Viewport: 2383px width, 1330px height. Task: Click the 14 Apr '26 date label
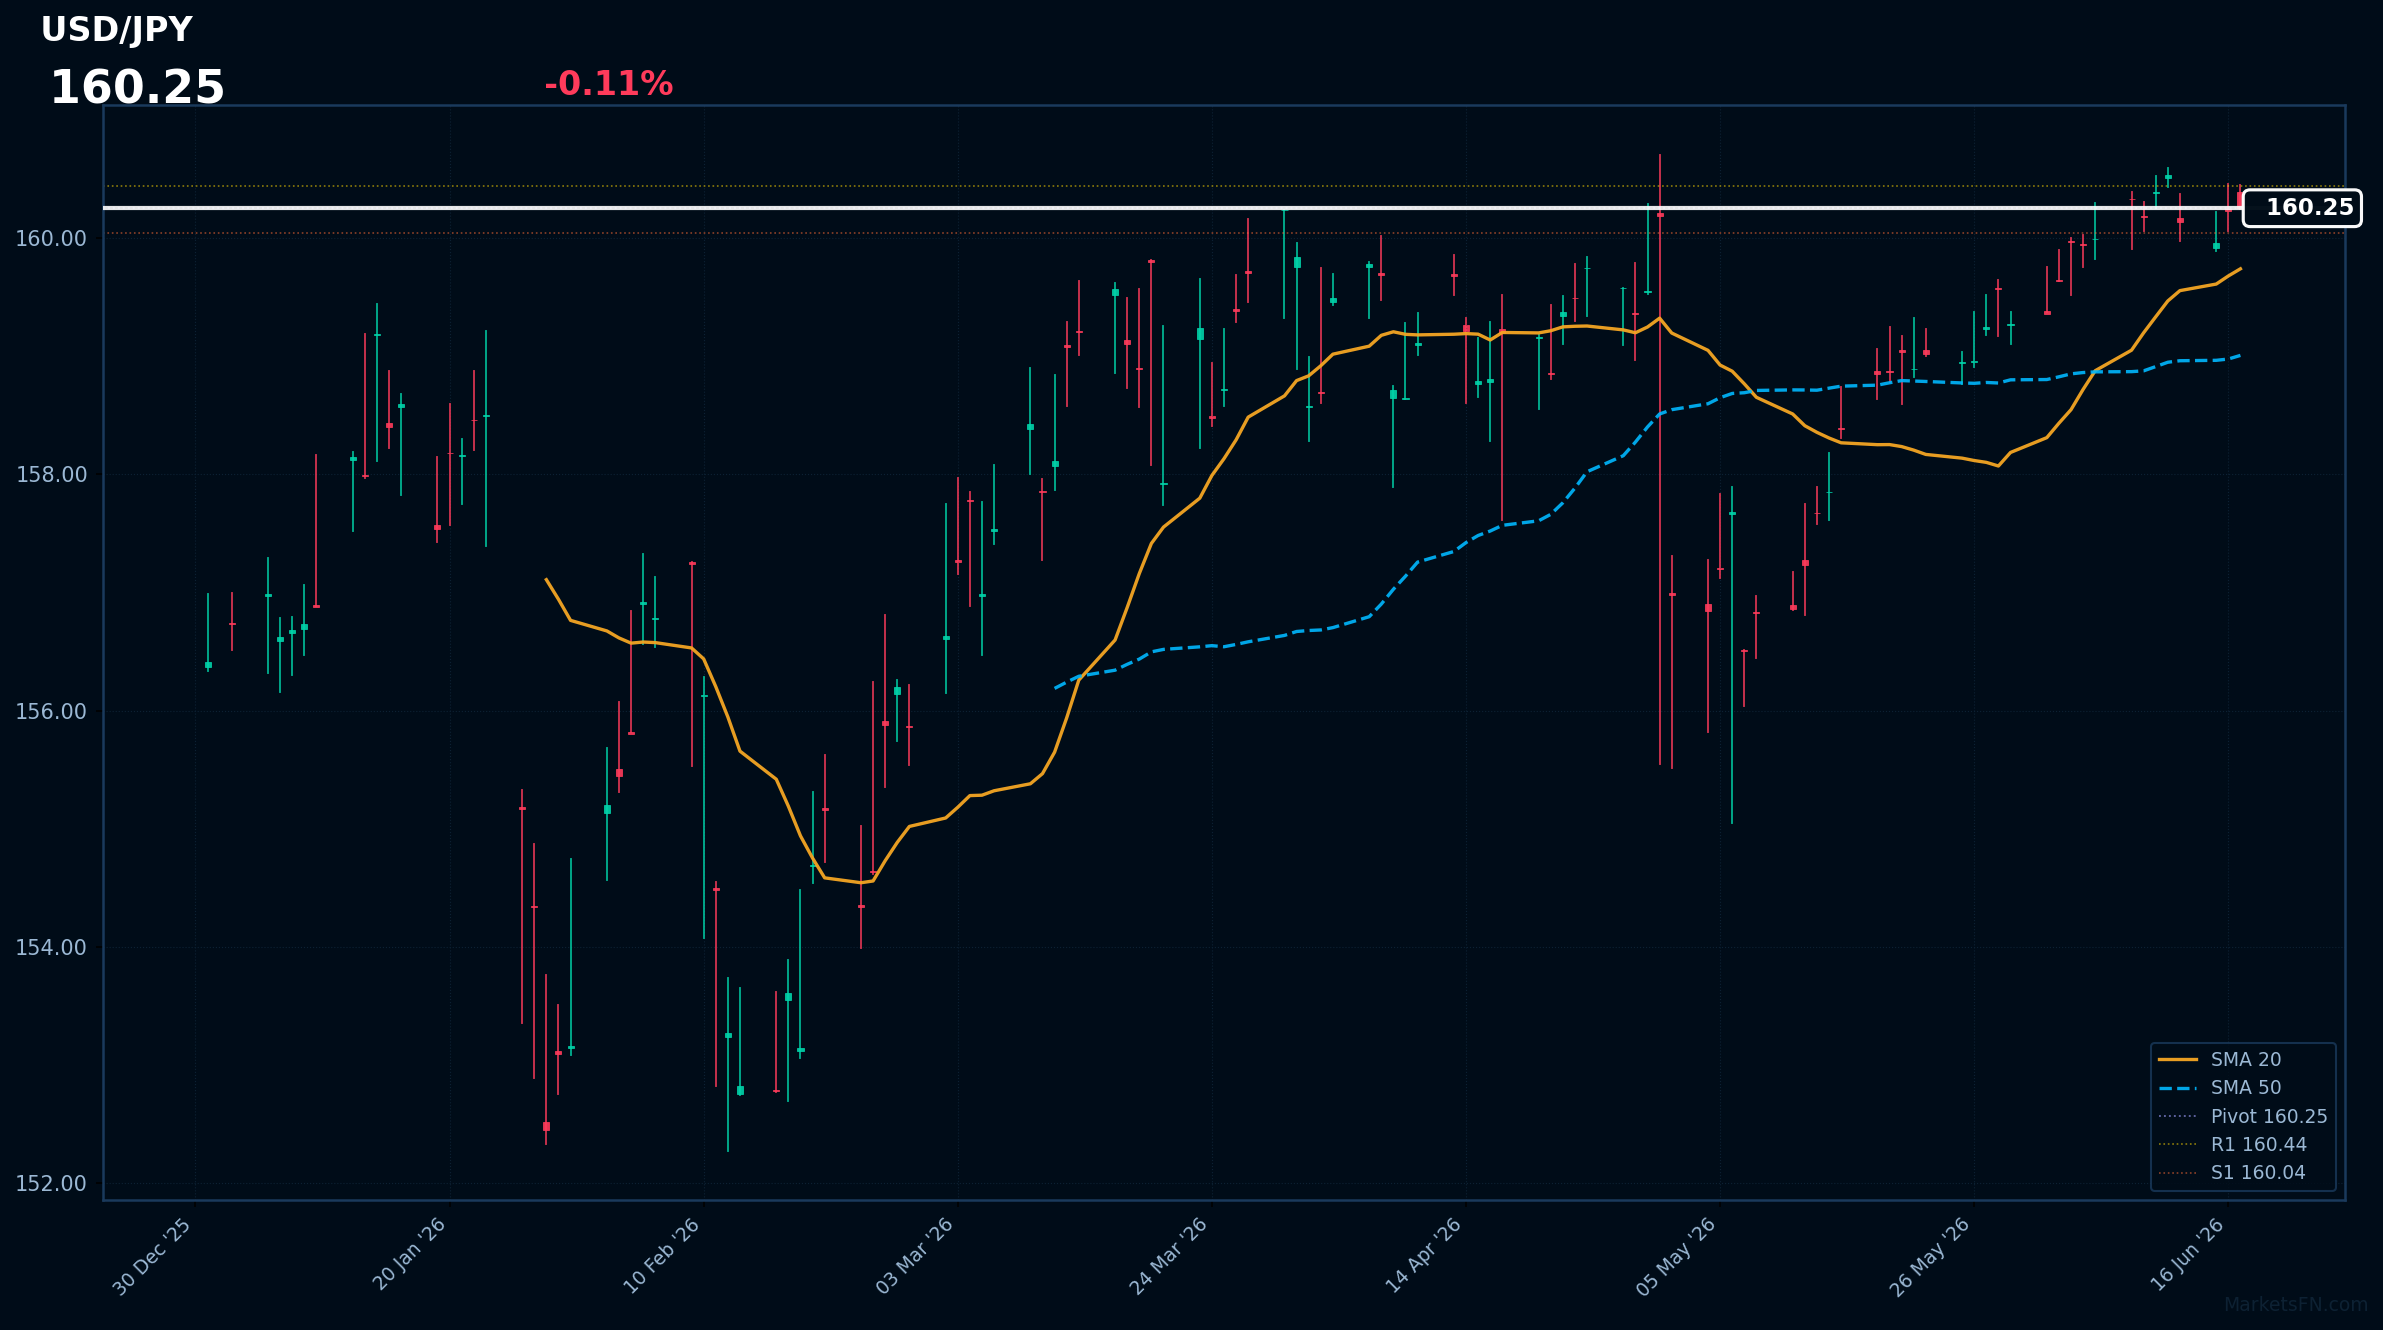click(x=1424, y=1256)
